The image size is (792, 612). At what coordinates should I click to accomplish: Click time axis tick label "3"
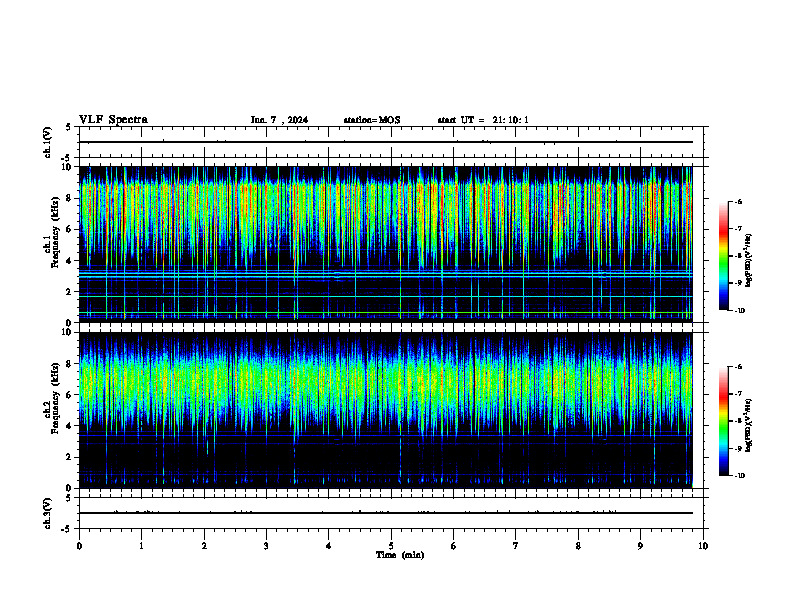pyautogui.click(x=266, y=546)
